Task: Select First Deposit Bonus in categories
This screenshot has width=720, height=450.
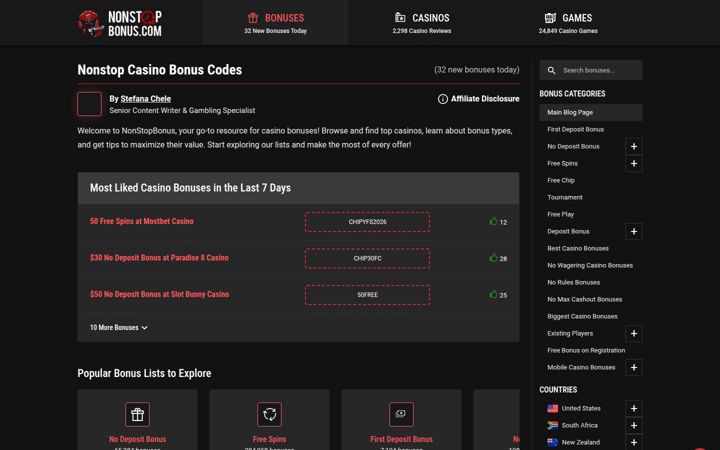Action: [x=575, y=129]
